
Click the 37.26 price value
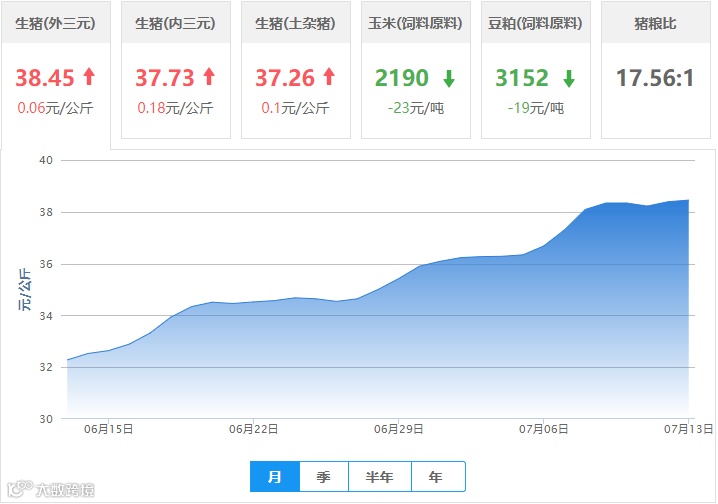pos(285,78)
